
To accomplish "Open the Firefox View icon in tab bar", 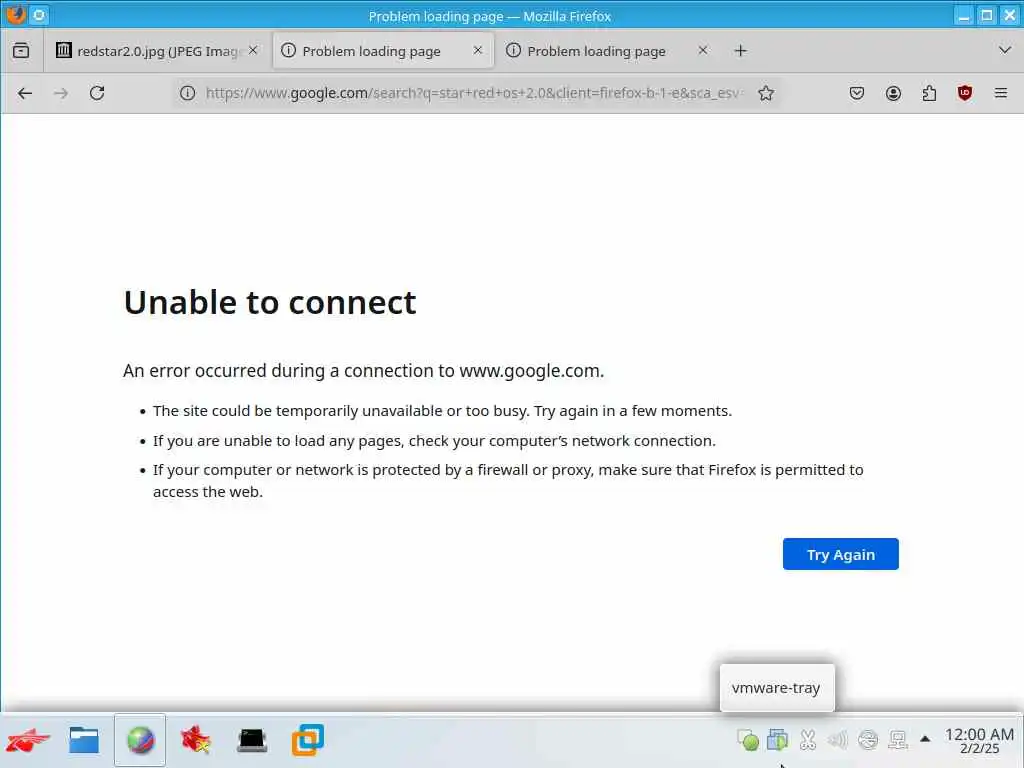I will [x=21, y=50].
